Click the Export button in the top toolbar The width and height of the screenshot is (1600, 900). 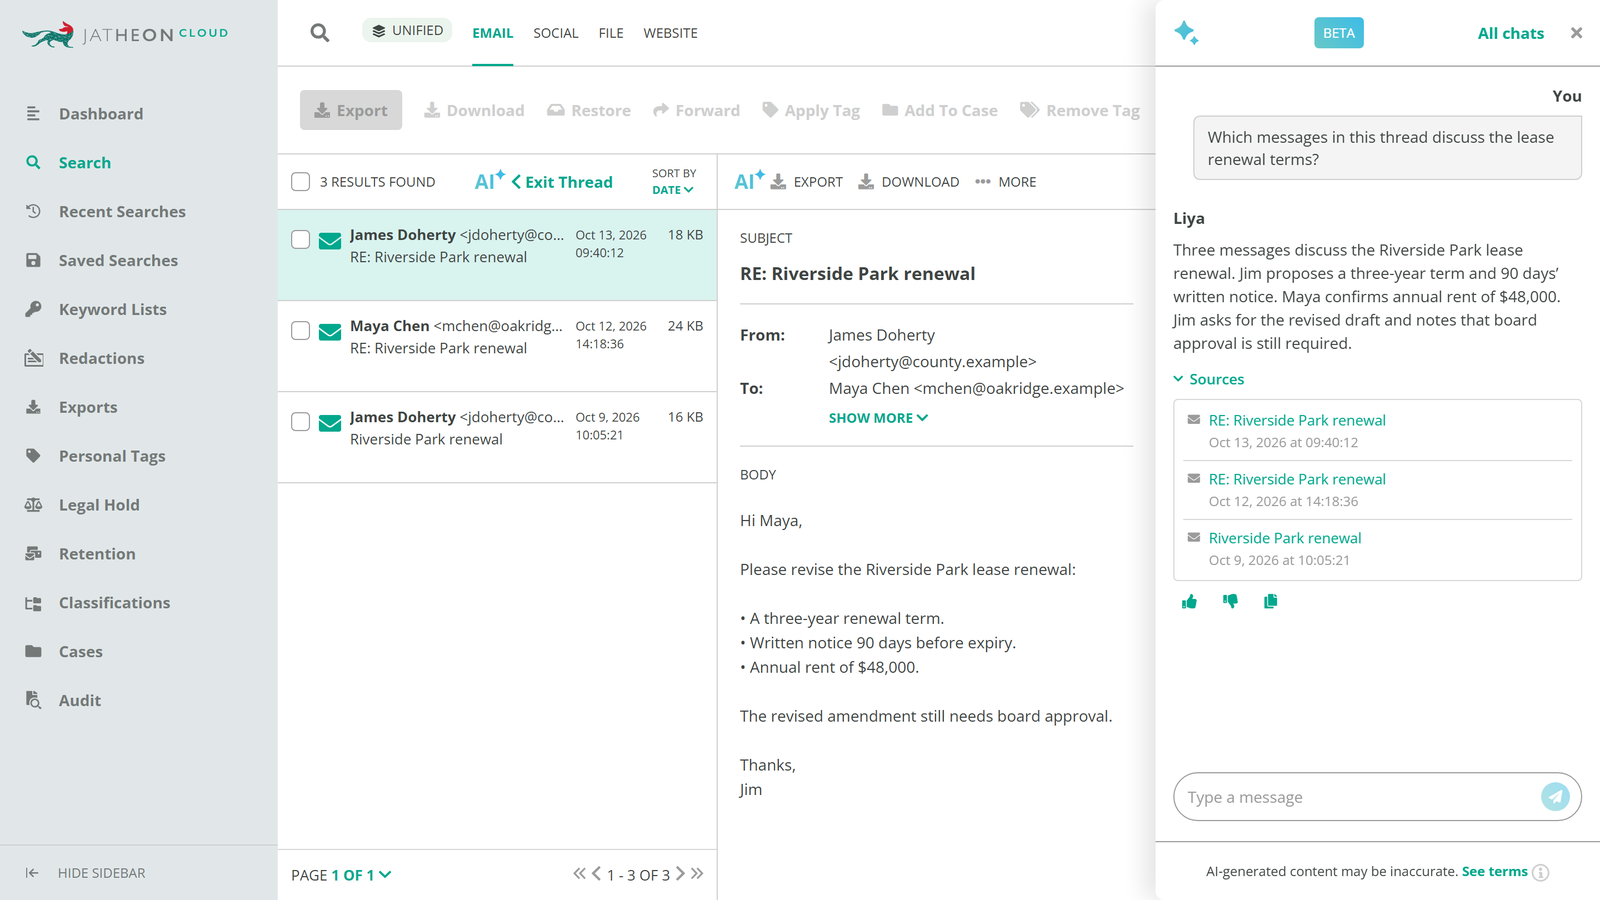(351, 110)
